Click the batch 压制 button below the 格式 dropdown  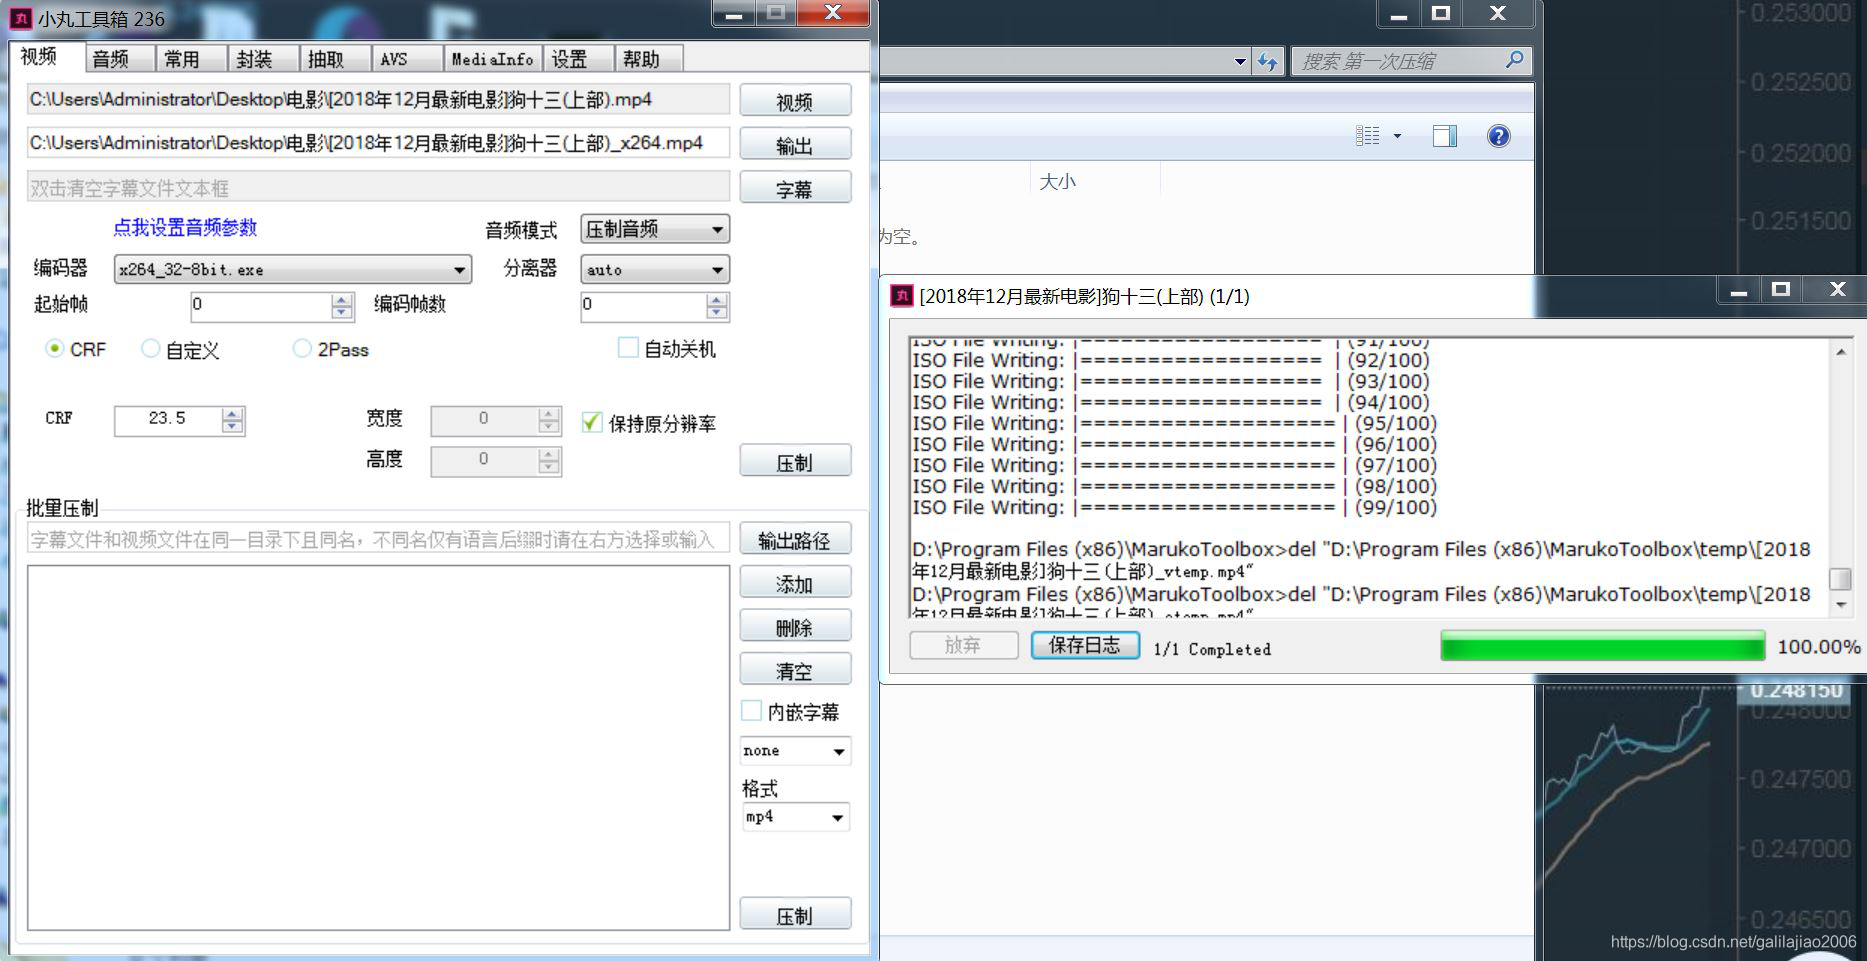(x=795, y=915)
